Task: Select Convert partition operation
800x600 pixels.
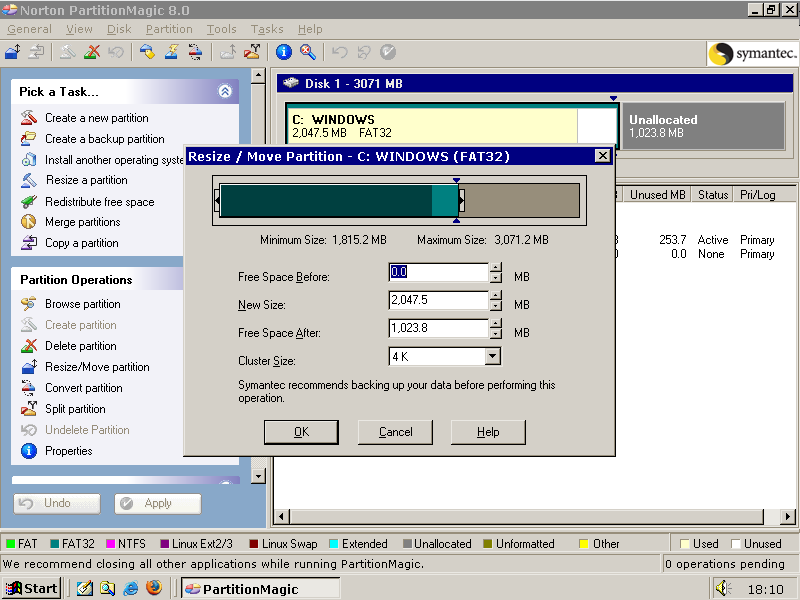Action: (x=72, y=388)
